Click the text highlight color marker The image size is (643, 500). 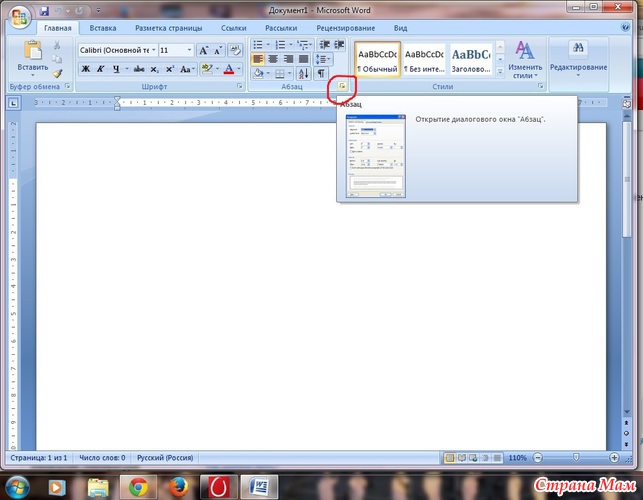point(207,68)
